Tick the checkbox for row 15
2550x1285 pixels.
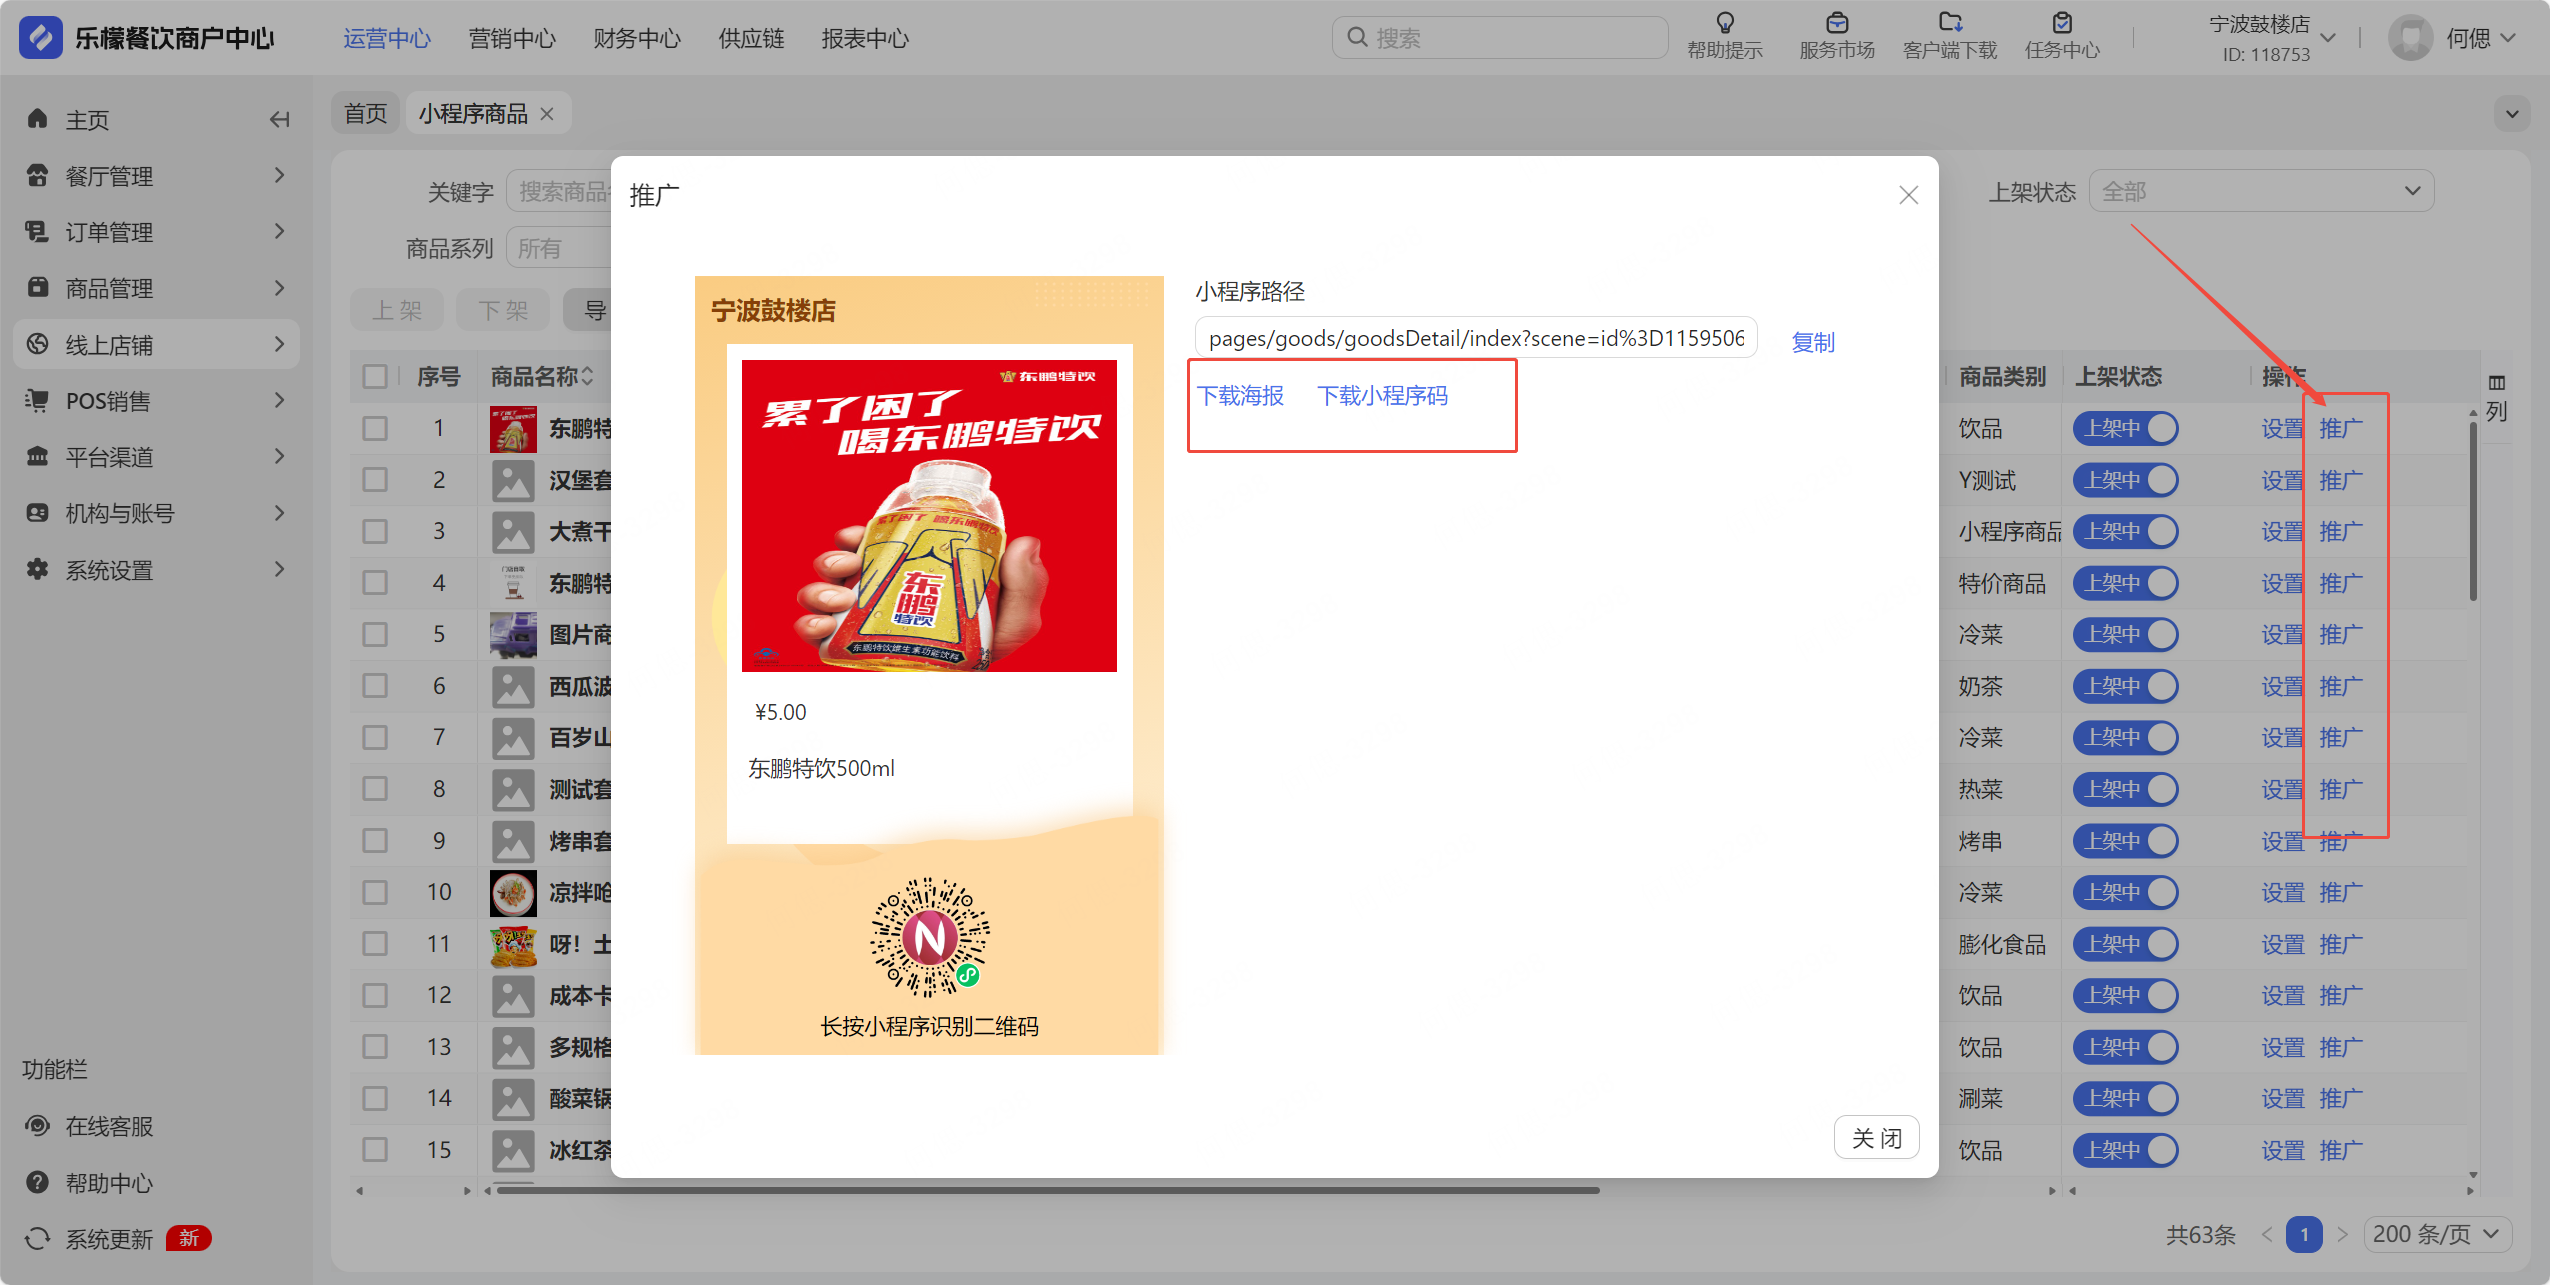[375, 1150]
